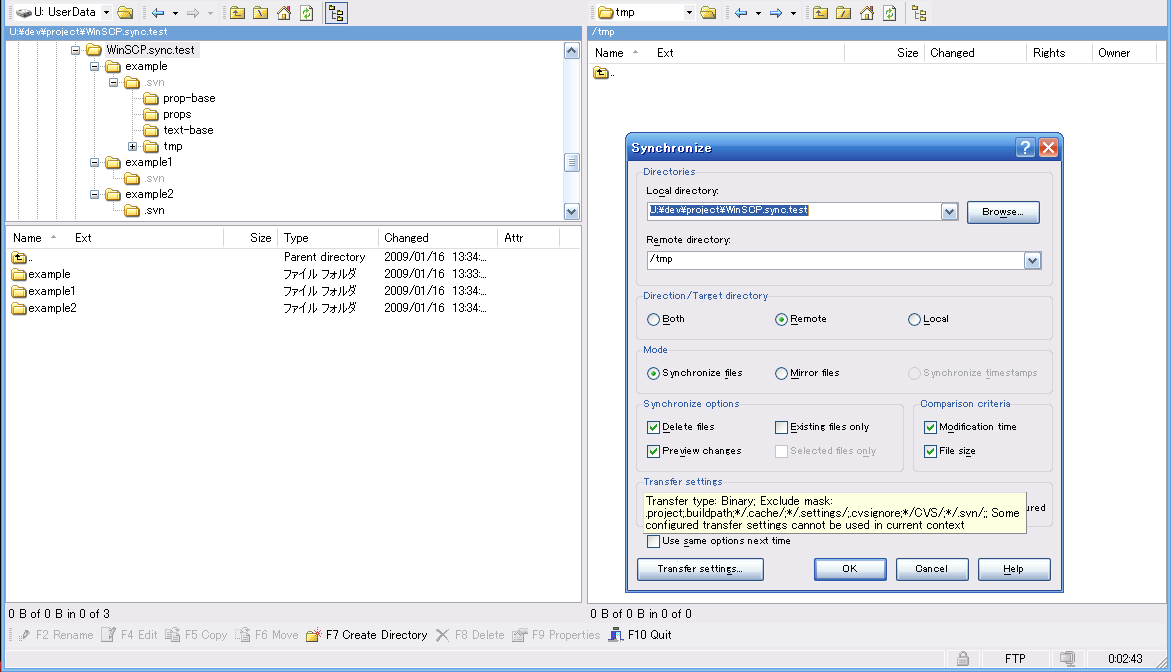Image resolution: width=1171 pixels, height=672 pixels.
Task: Open the Local directory dropdown list
Action: click(949, 212)
